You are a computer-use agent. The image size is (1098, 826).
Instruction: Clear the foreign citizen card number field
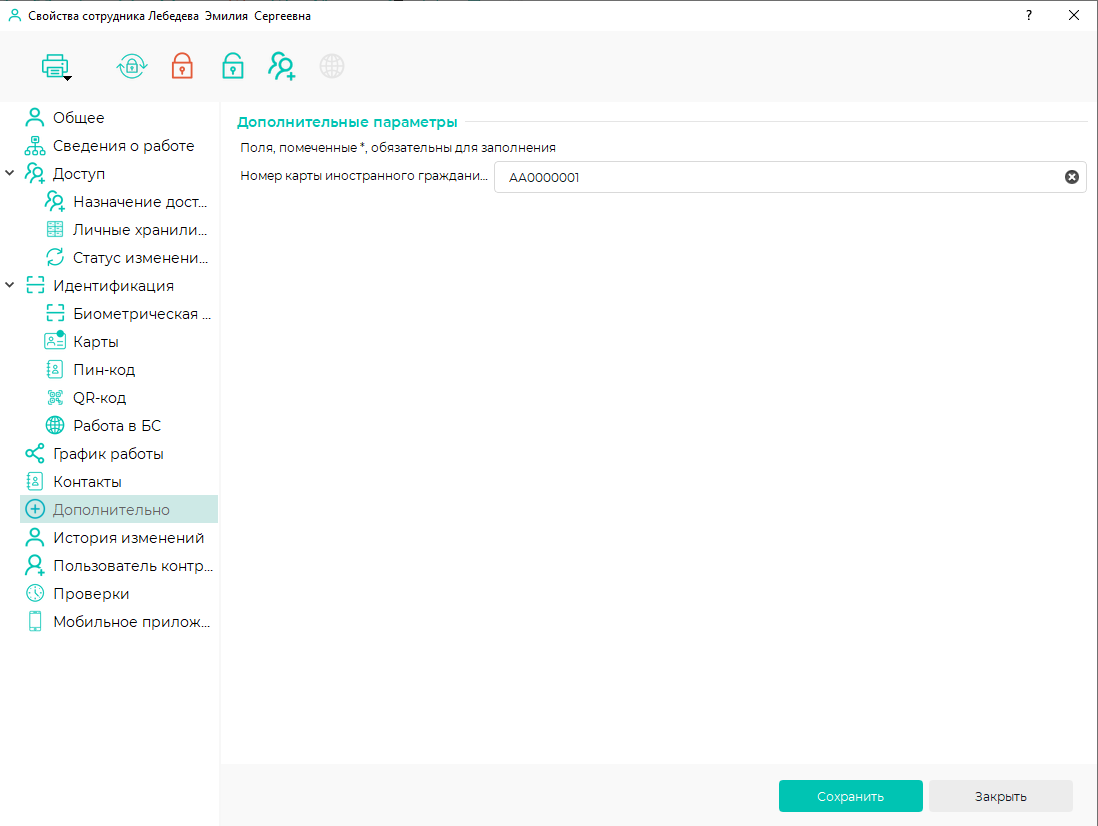1071,177
